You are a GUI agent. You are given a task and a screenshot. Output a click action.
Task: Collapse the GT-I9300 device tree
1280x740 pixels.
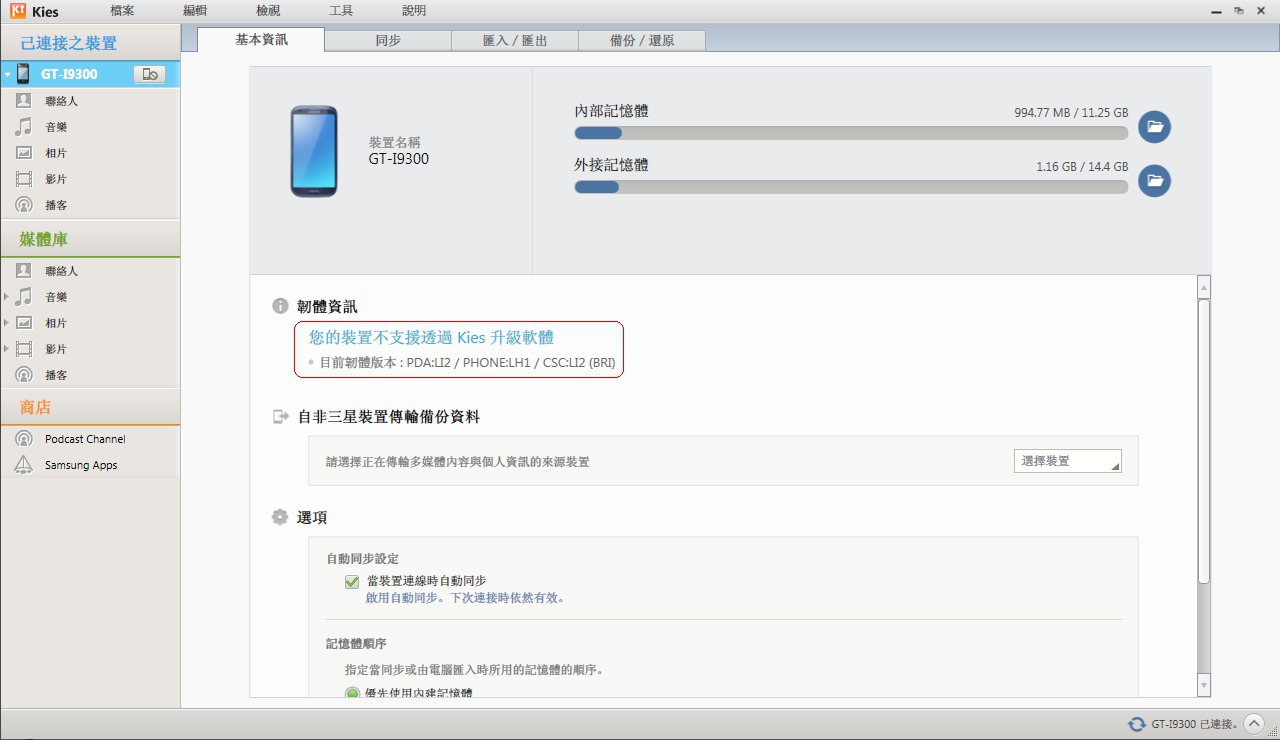(6, 74)
